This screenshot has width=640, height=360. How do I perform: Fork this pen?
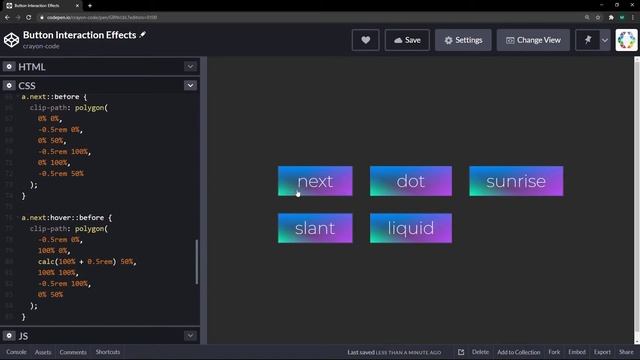point(554,352)
